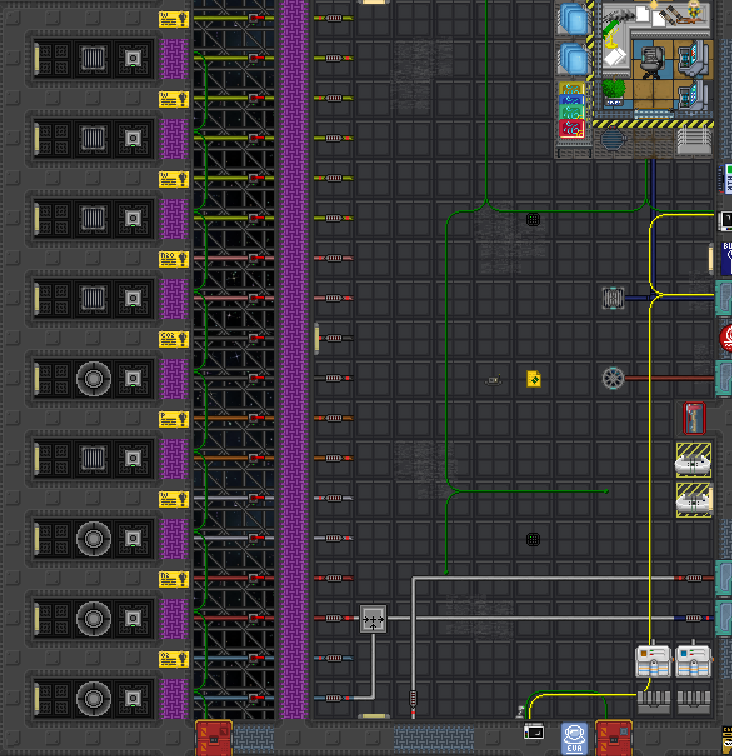This screenshot has height=756, width=732.
Task: Toggle the vertical valve on the bottom grey pipe
Action: coord(413,699)
